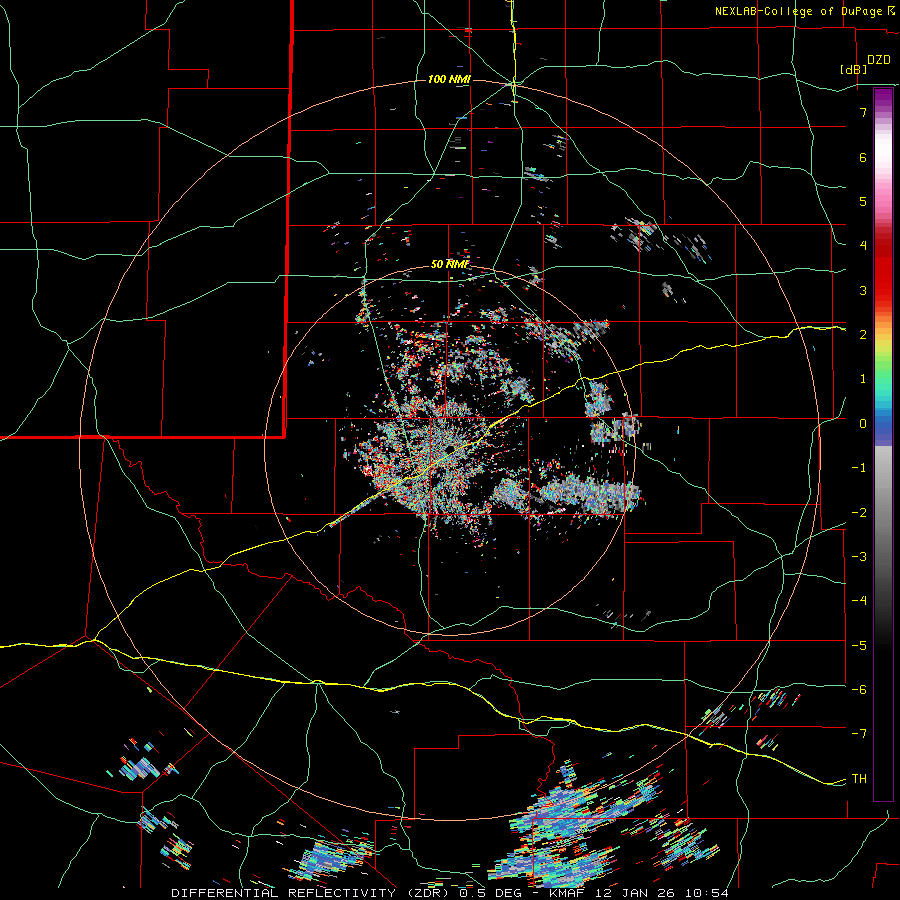Click scale value 5 on legend
Image resolution: width=900 pixels, height=900 pixels.
pos(863,201)
